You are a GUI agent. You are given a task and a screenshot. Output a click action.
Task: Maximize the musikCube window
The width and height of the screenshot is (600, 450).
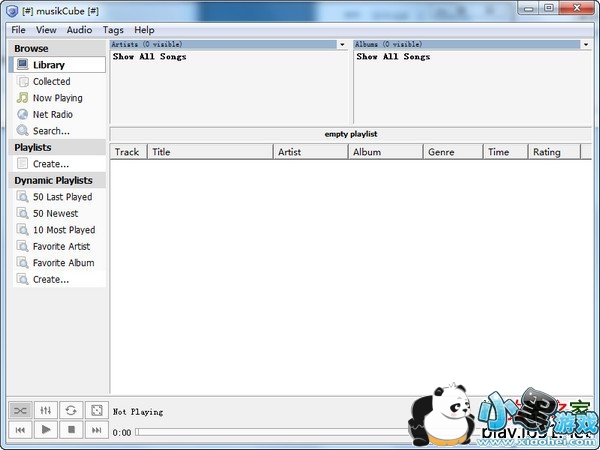(549, 8)
